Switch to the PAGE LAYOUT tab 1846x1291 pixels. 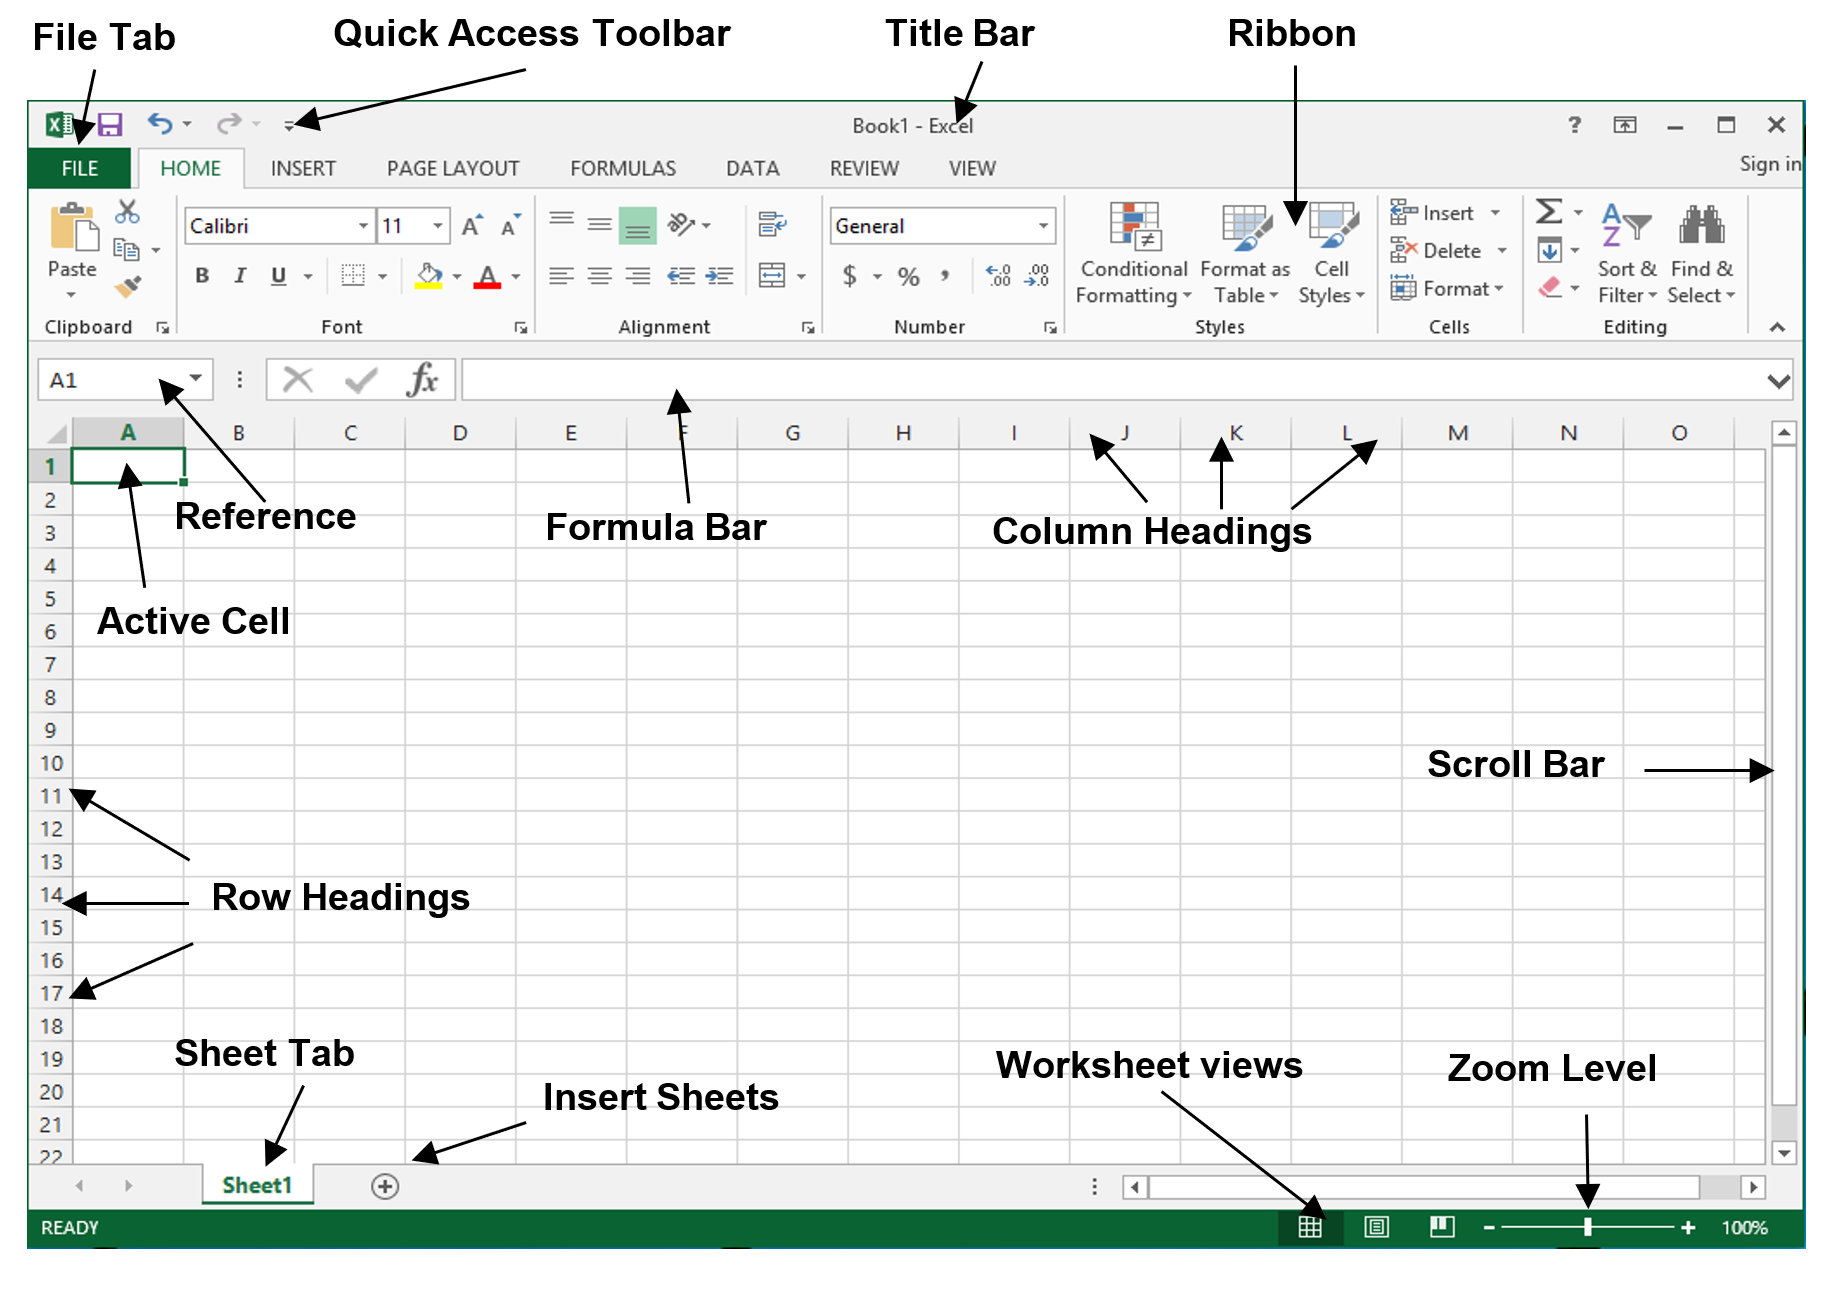click(453, 168)
